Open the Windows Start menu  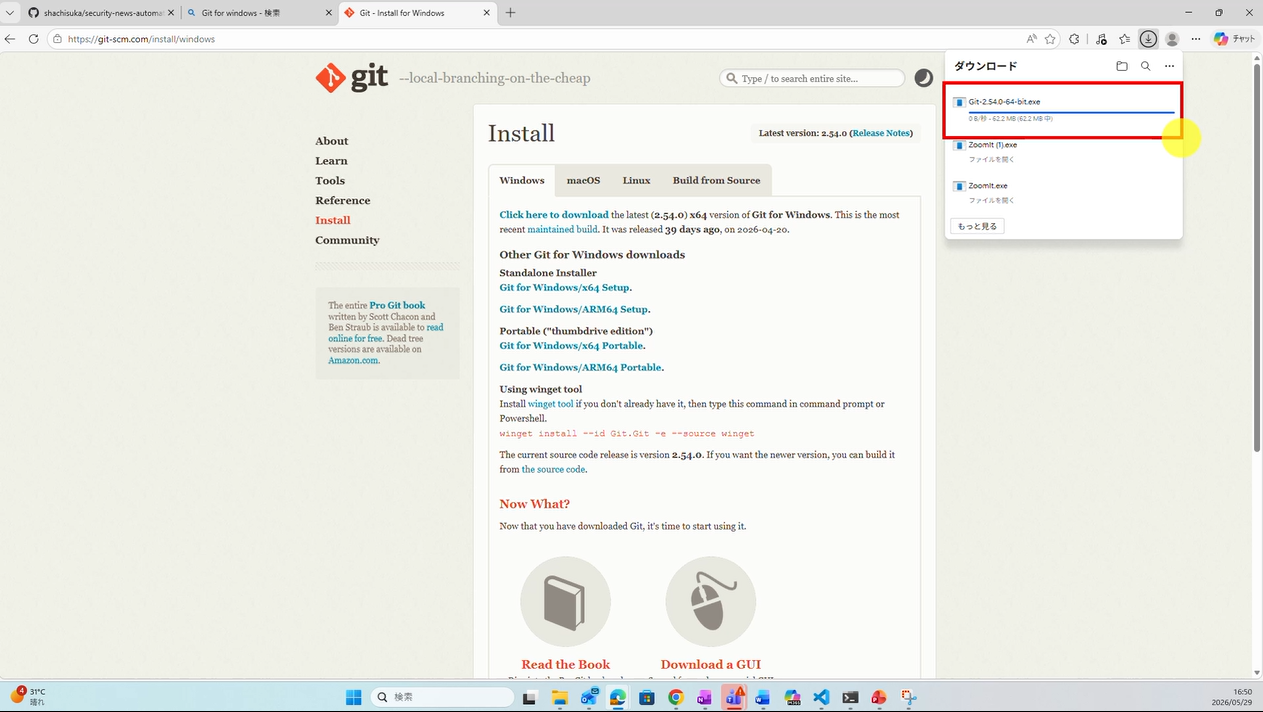(353, 697)
